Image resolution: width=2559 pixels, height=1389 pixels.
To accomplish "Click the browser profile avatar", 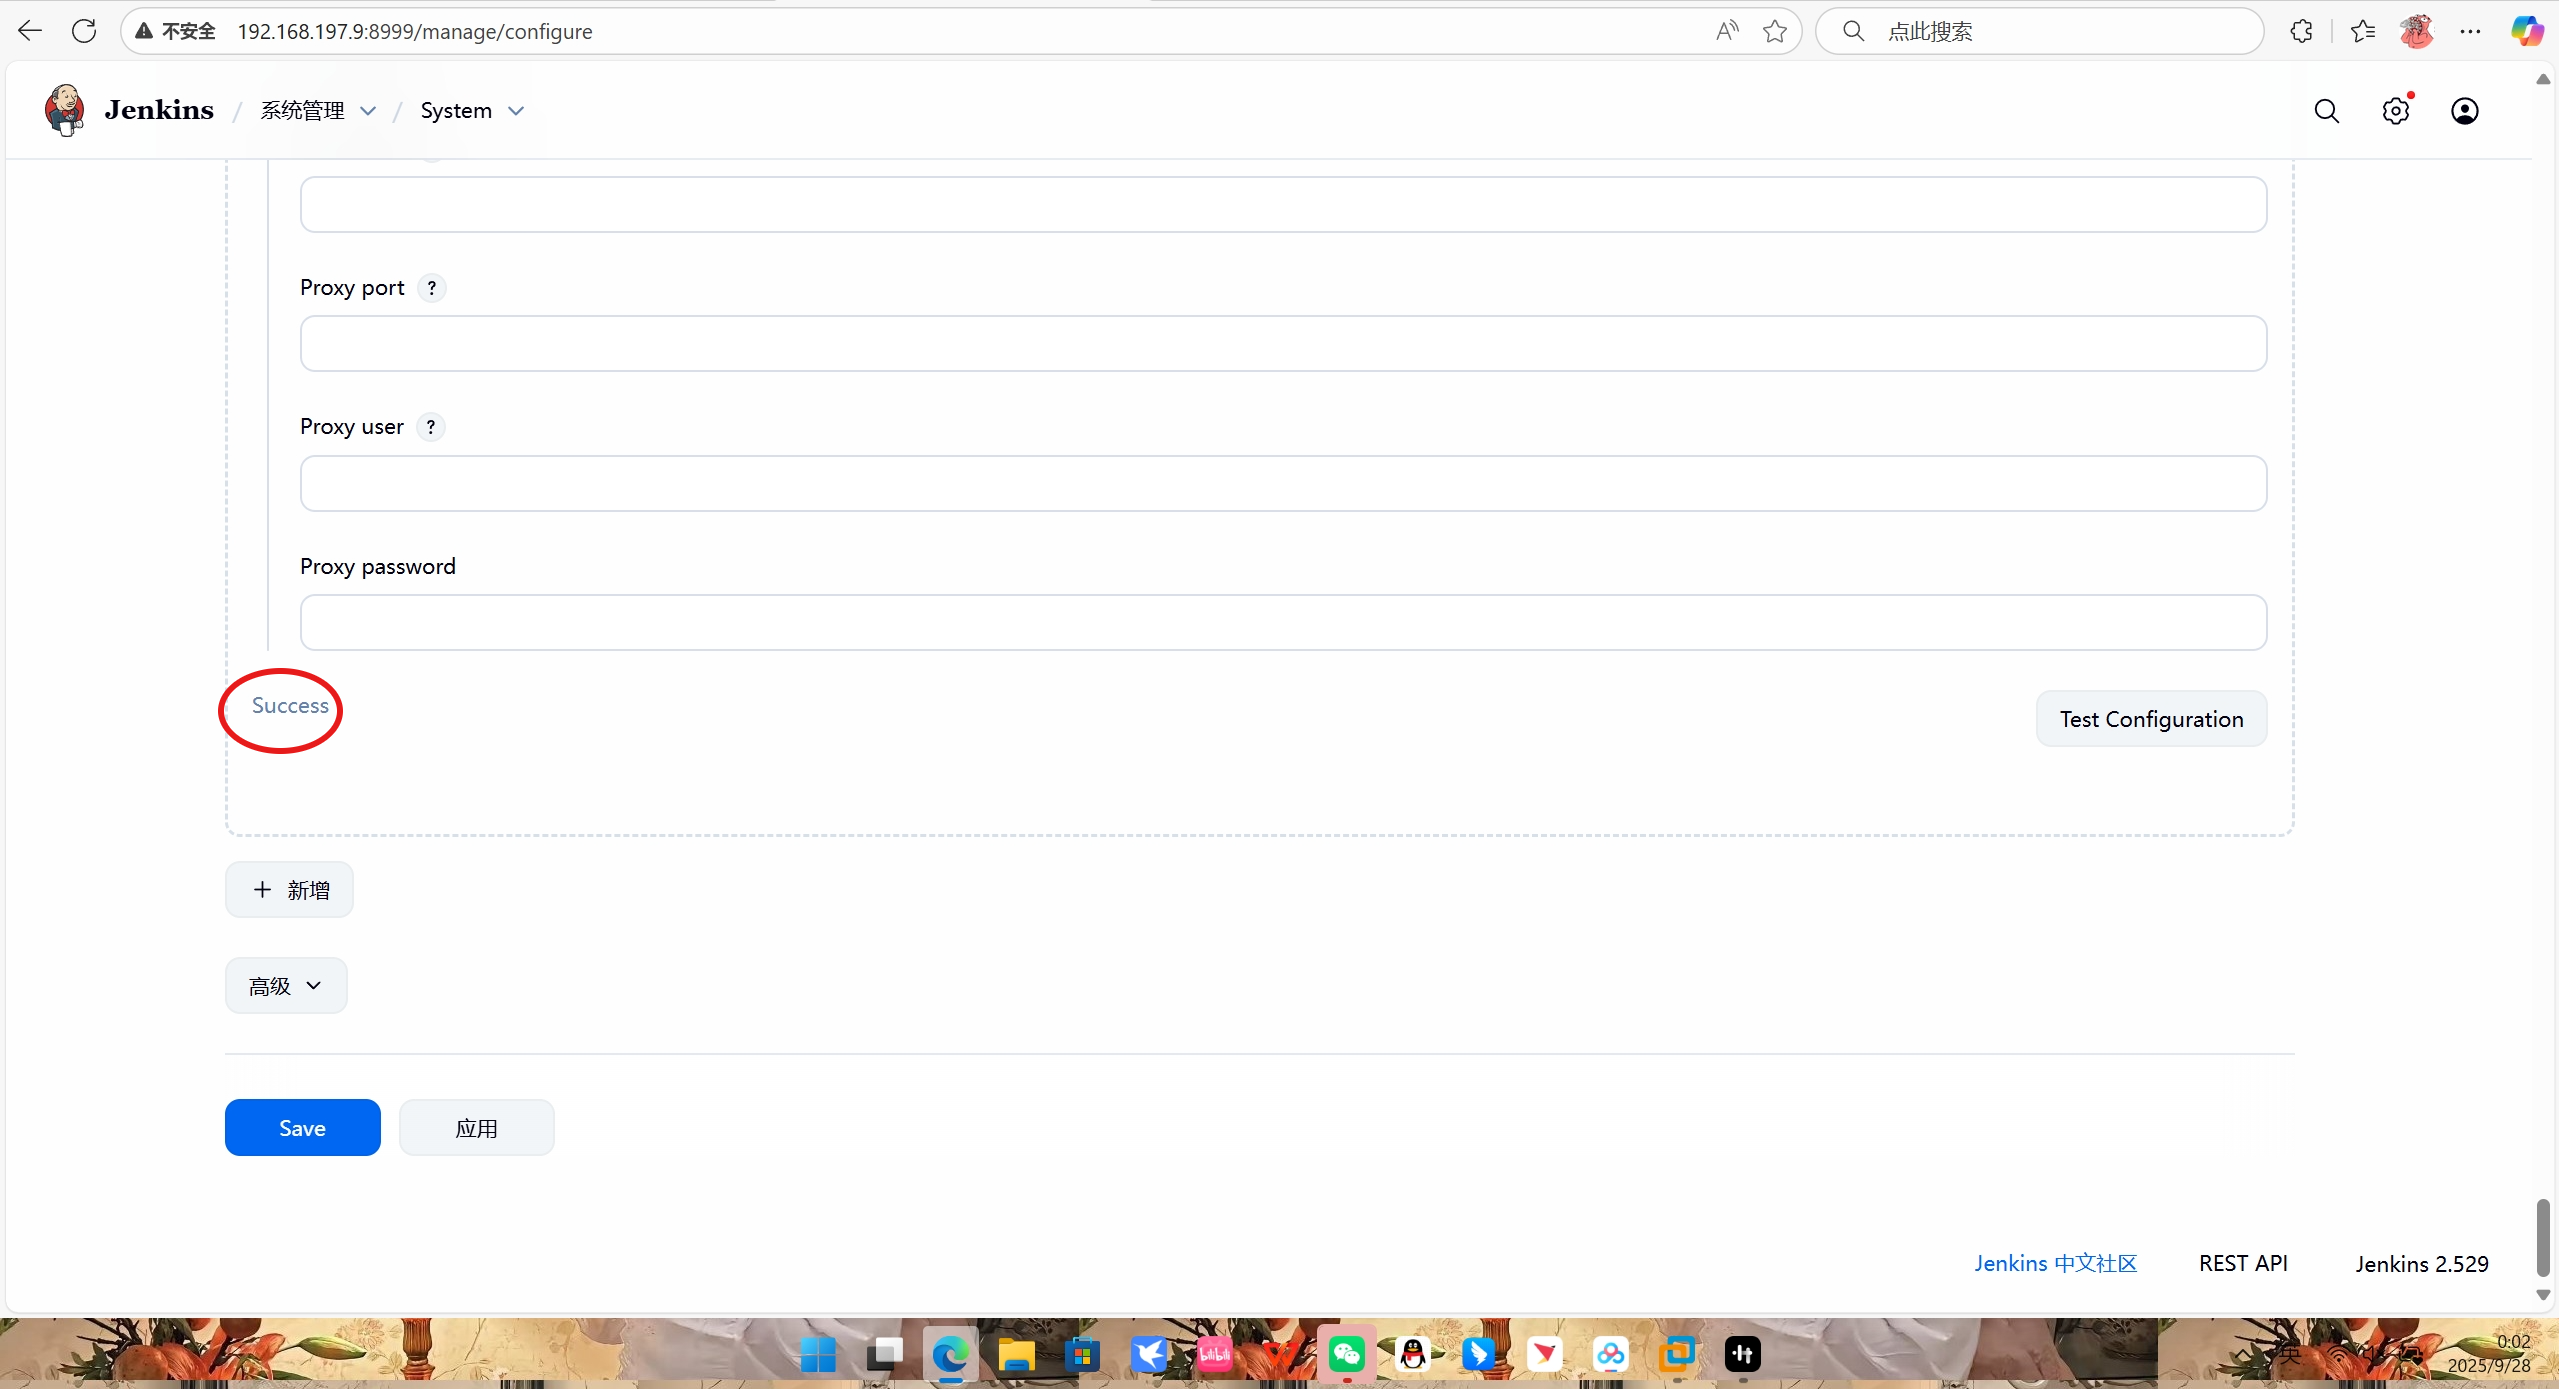I will tap(2417, 31).
